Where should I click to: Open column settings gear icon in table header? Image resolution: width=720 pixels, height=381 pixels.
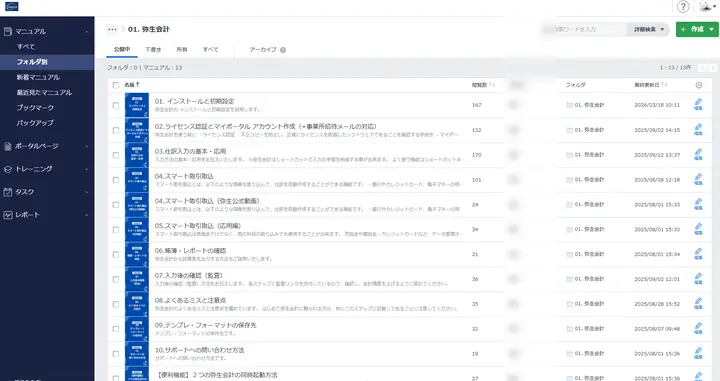[698, 85]
